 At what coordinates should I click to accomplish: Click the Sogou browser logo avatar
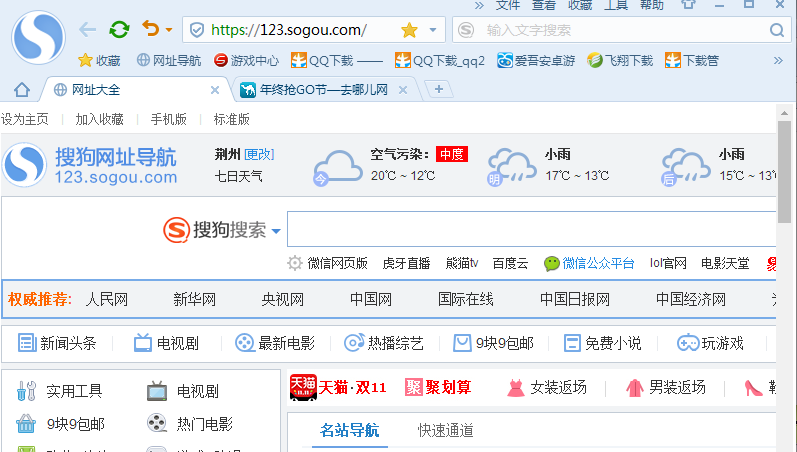click(38, 36)
